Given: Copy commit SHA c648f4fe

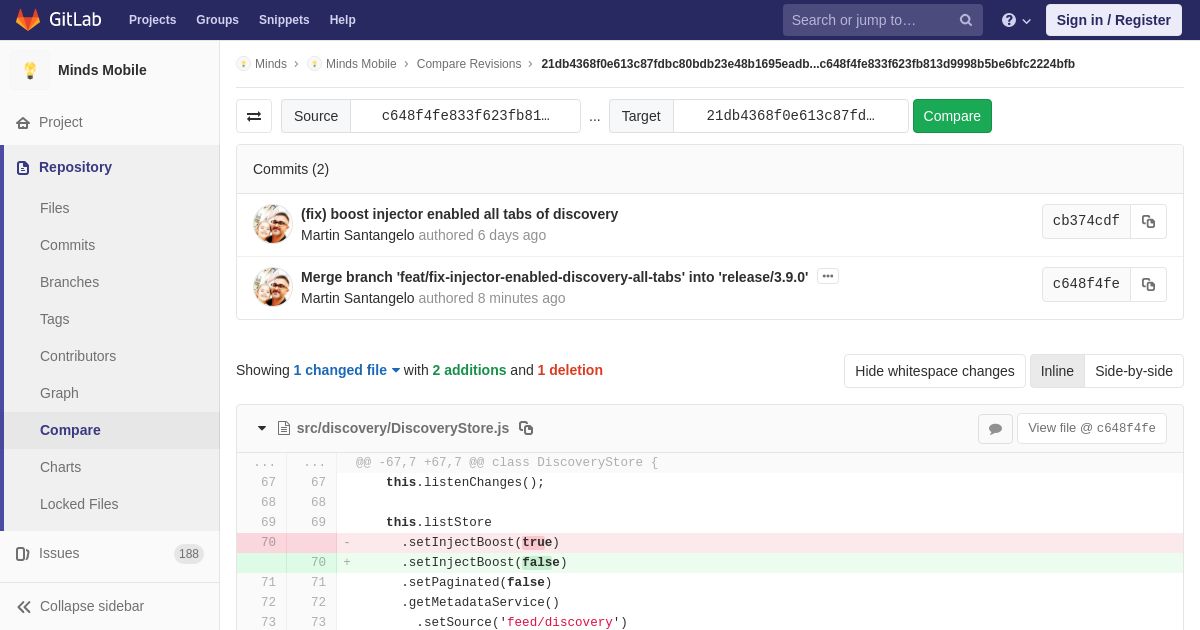Looking at the screenshot, I should pos(1148,284).
